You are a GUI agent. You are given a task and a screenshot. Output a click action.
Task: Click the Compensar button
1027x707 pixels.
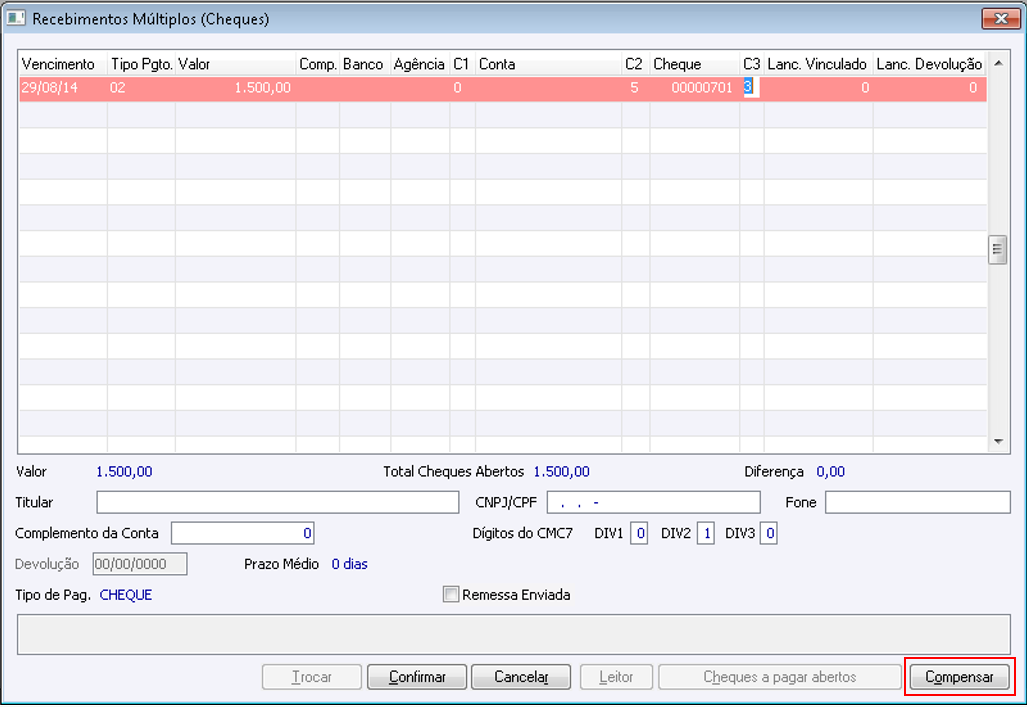click(959, 677)
